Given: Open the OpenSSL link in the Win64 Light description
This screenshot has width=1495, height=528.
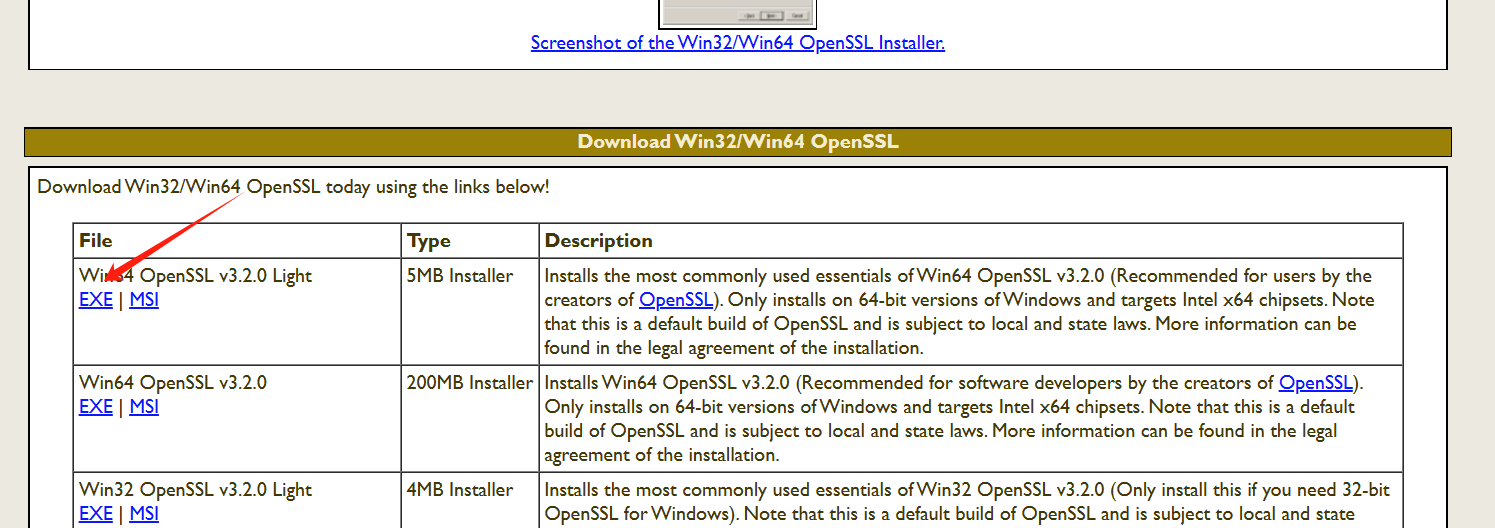Looking at the screenshot, I should pyautogui.click(x=676, y=300).
